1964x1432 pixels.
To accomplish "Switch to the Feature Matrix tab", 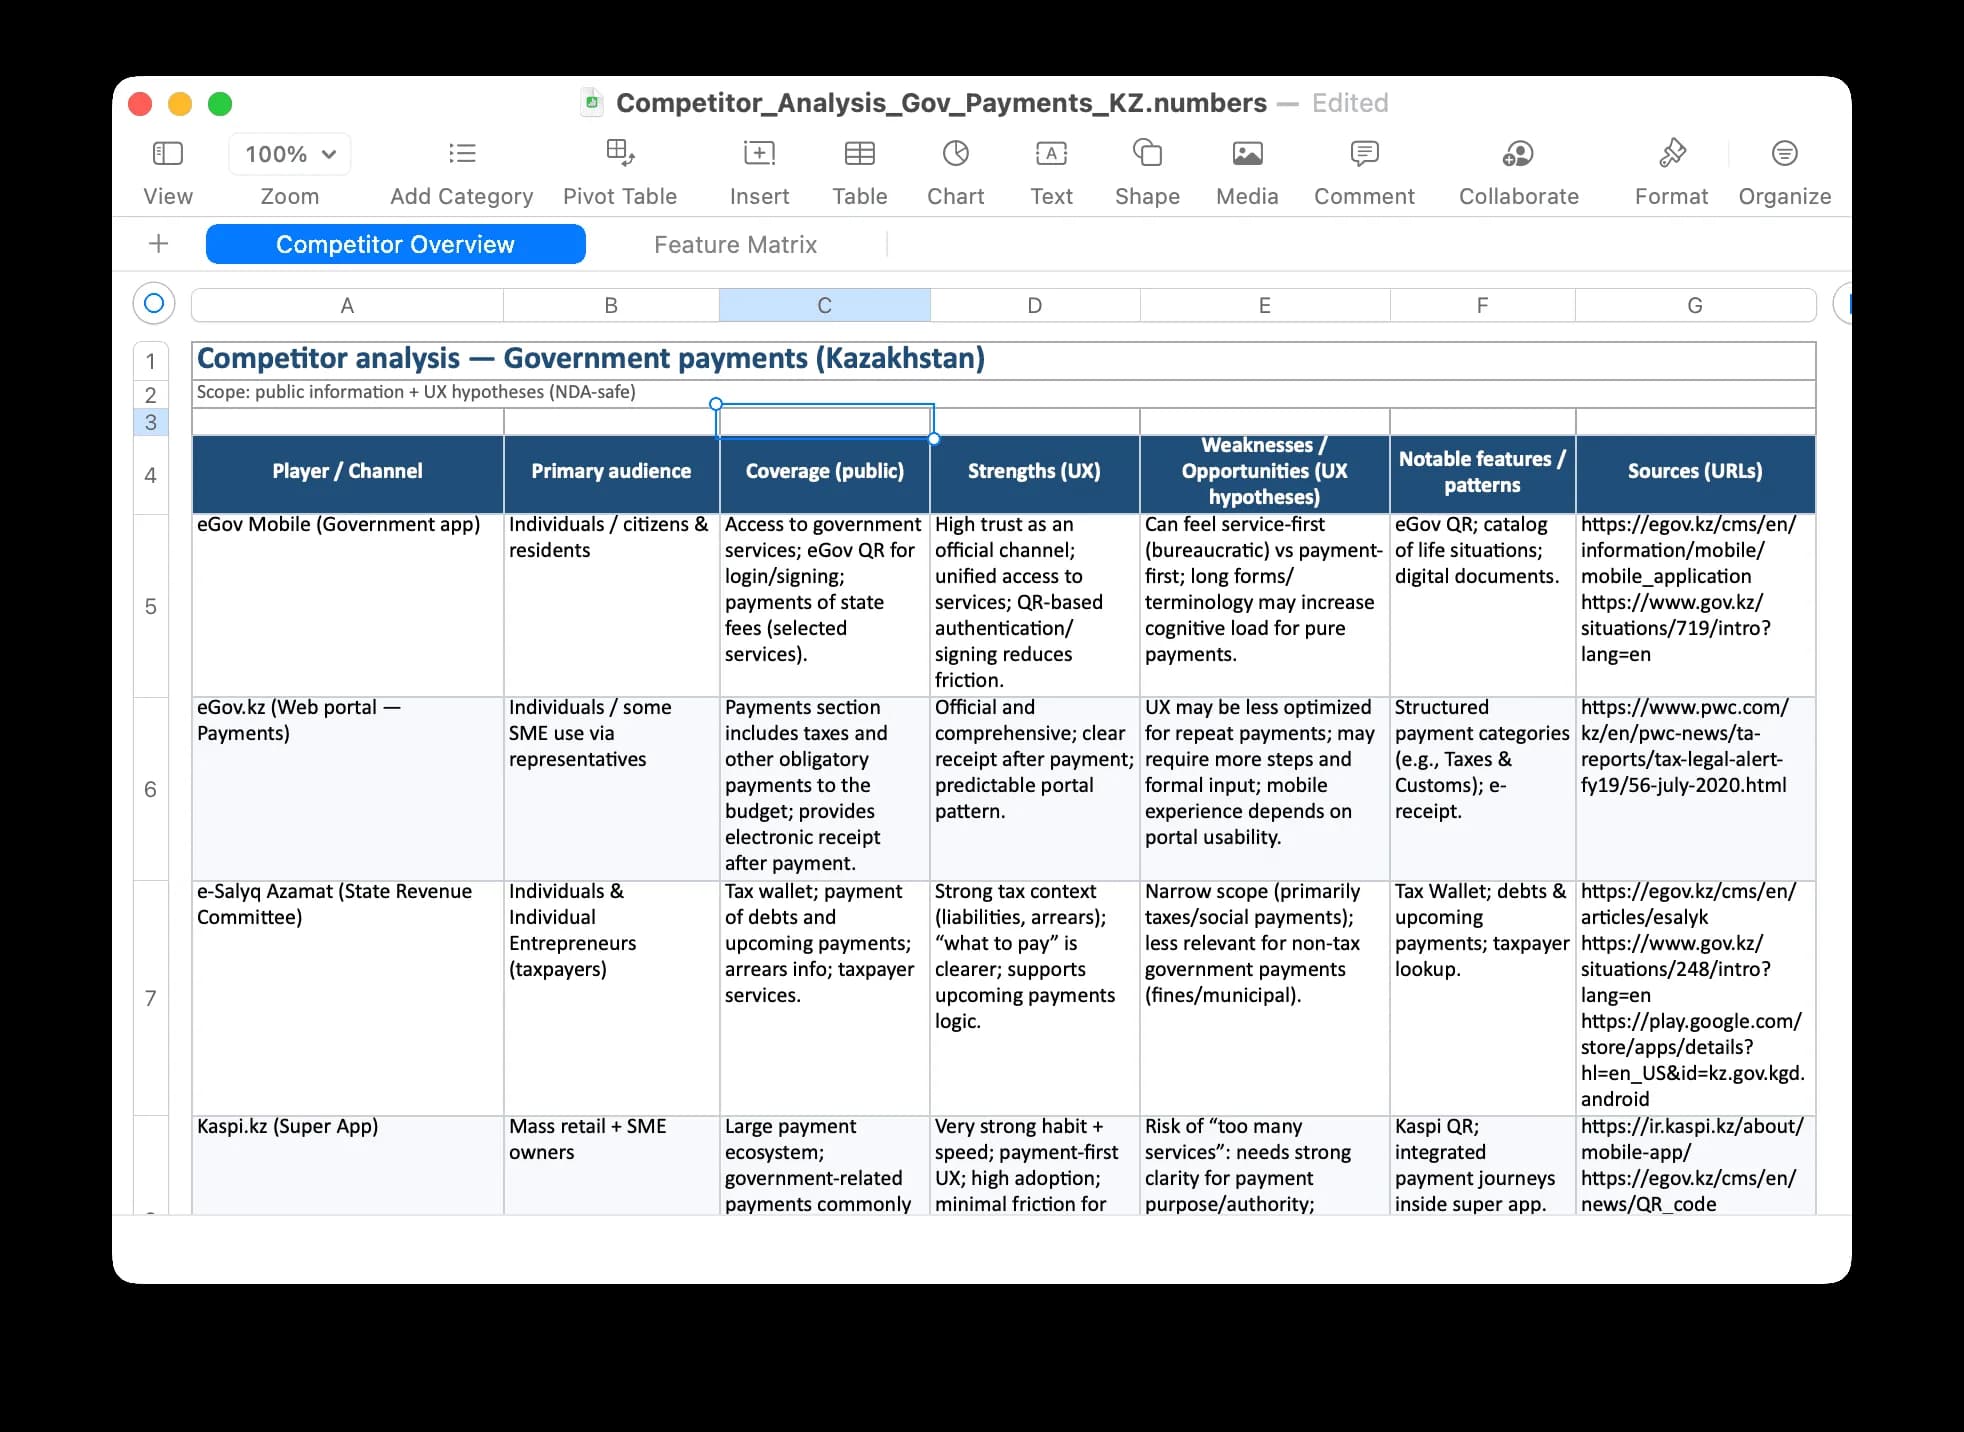I will coord(735,244).
